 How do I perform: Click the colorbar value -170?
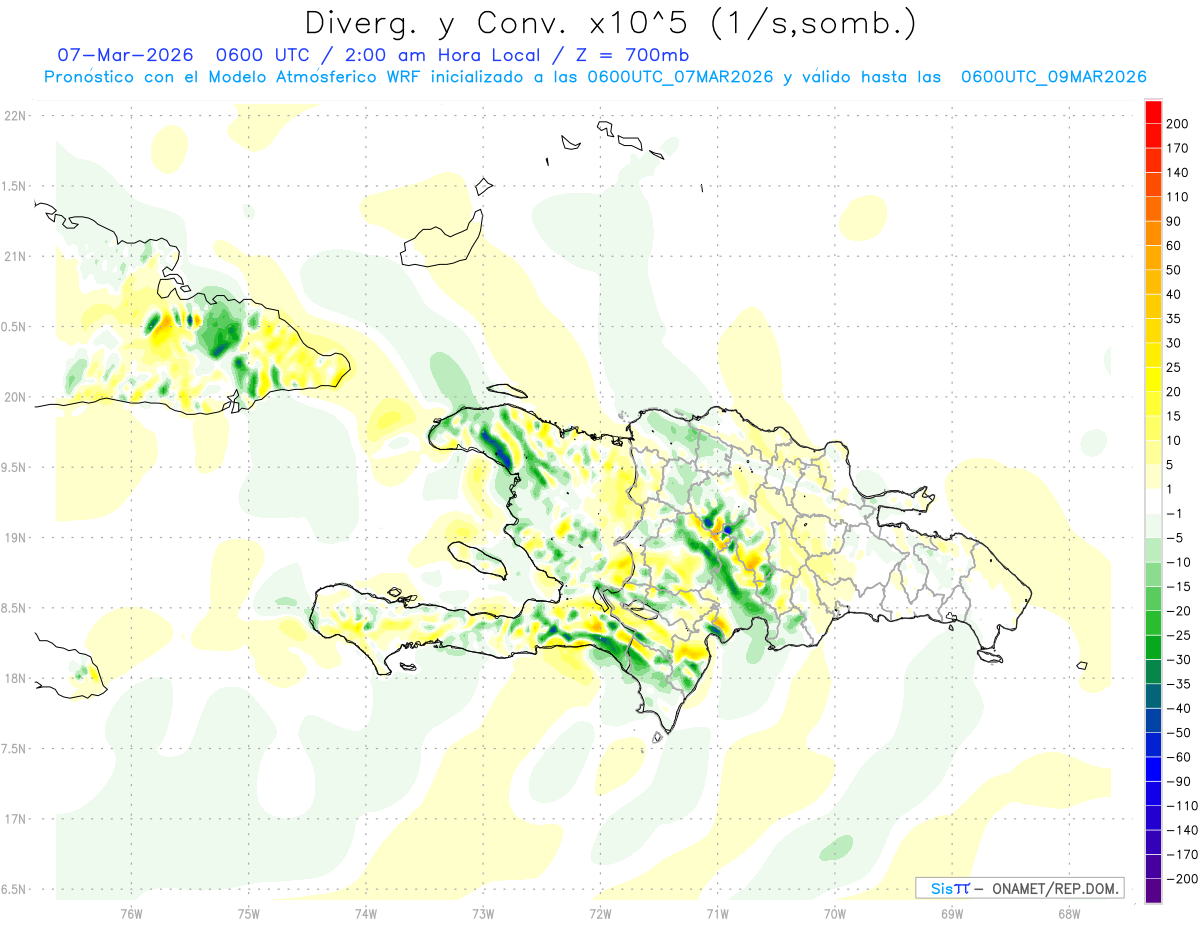click(1181, 854)
